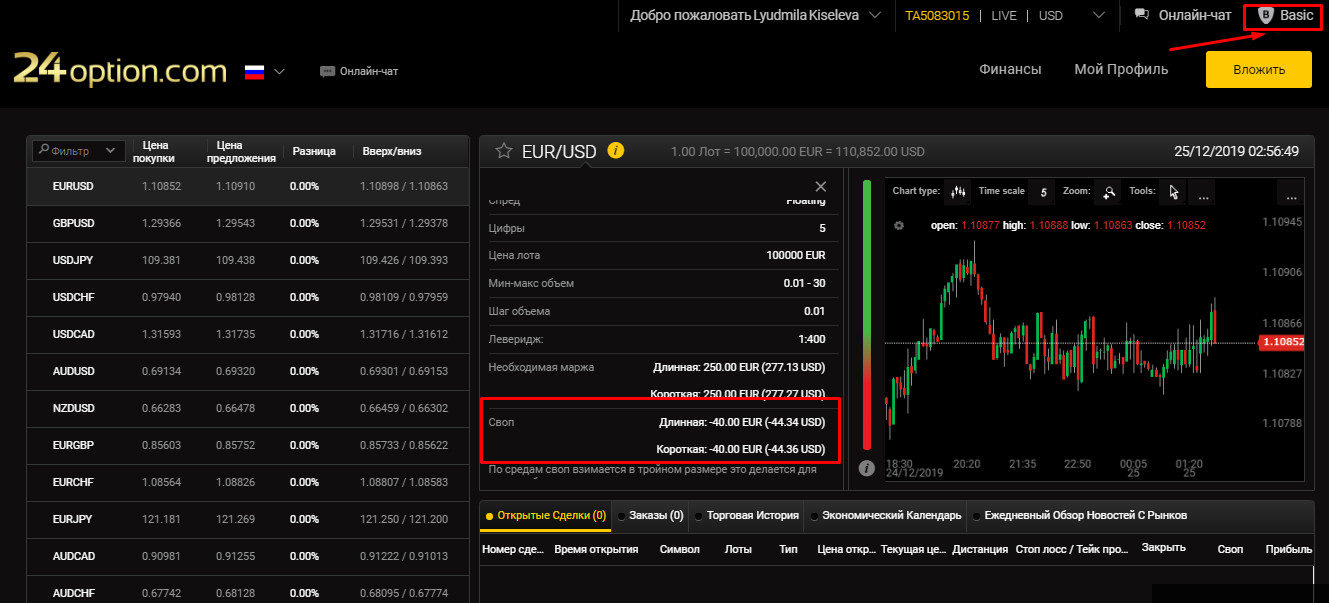Open the Basic account level badge
The height and width of the screenshot is (603, 1329).
tap(1286, 15)
